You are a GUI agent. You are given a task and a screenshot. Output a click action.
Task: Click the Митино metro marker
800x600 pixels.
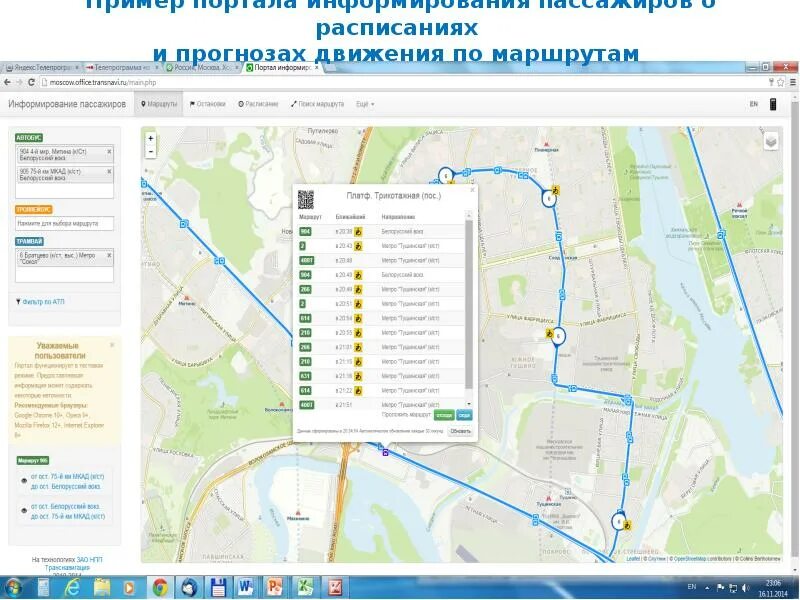pos(187,297)
